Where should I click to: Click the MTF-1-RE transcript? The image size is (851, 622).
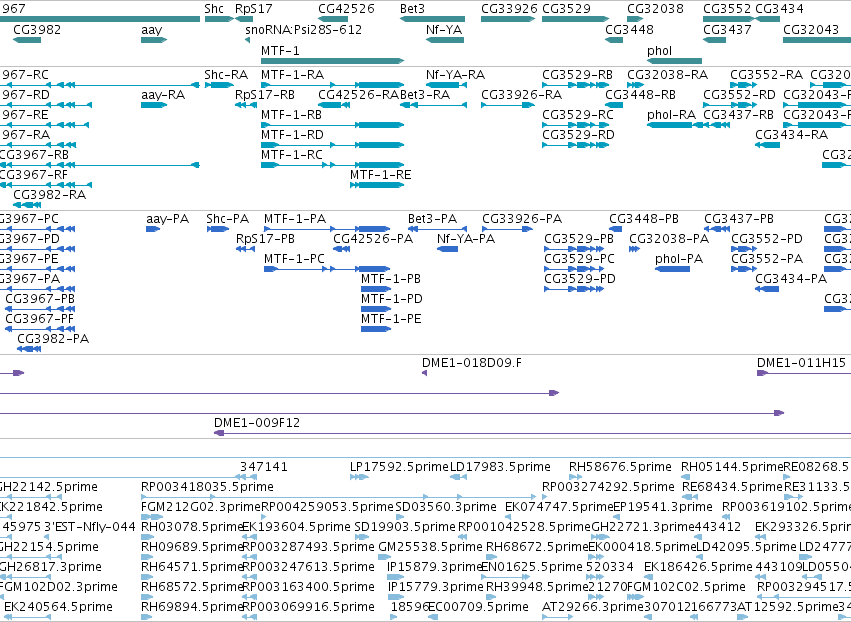377,185
